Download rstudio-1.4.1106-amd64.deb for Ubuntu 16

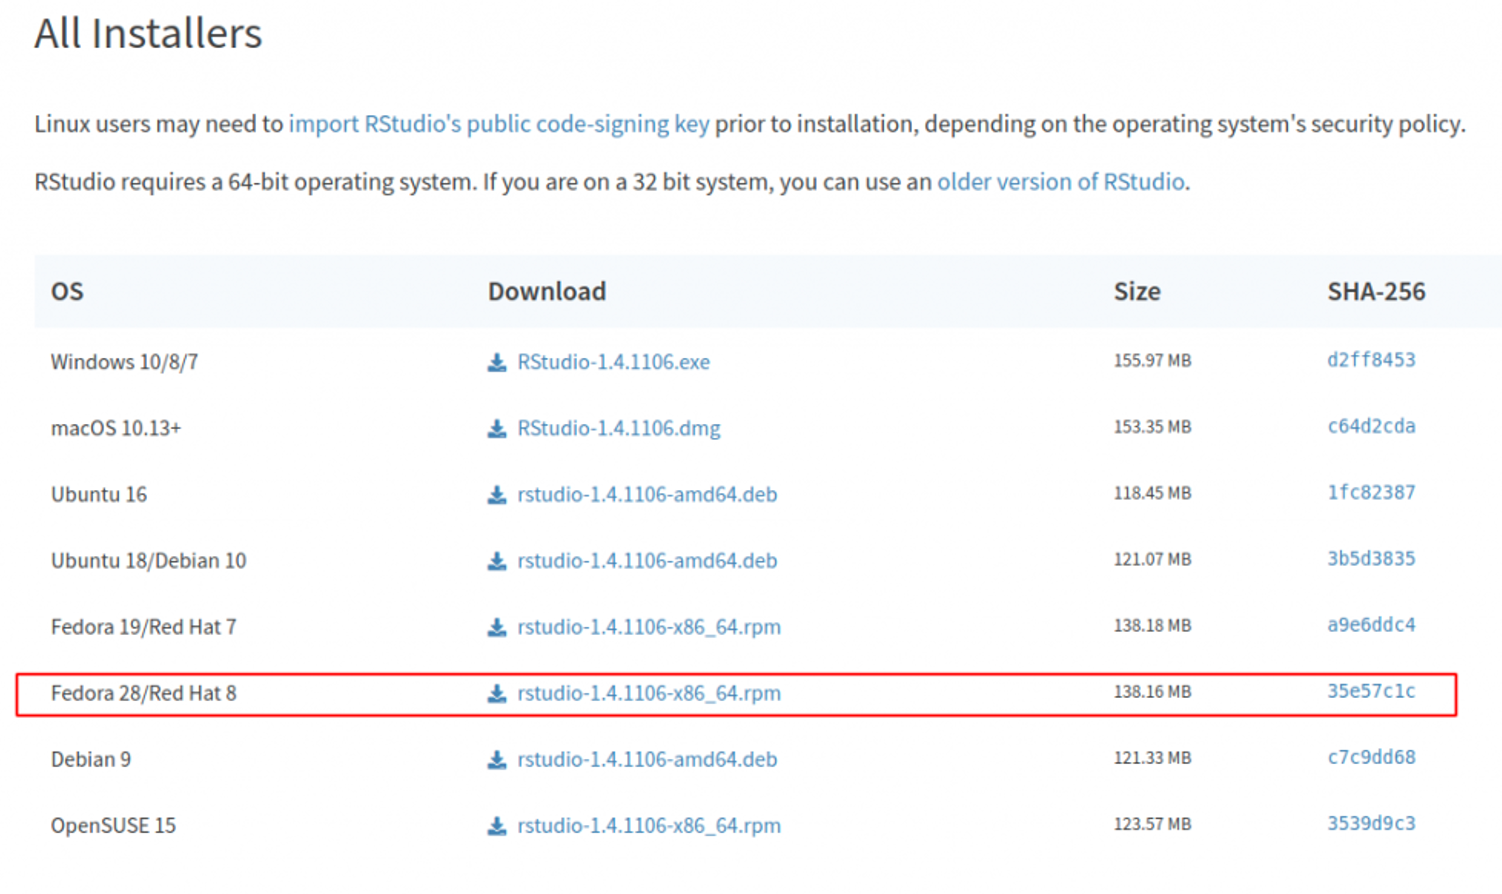coord(648,495)
